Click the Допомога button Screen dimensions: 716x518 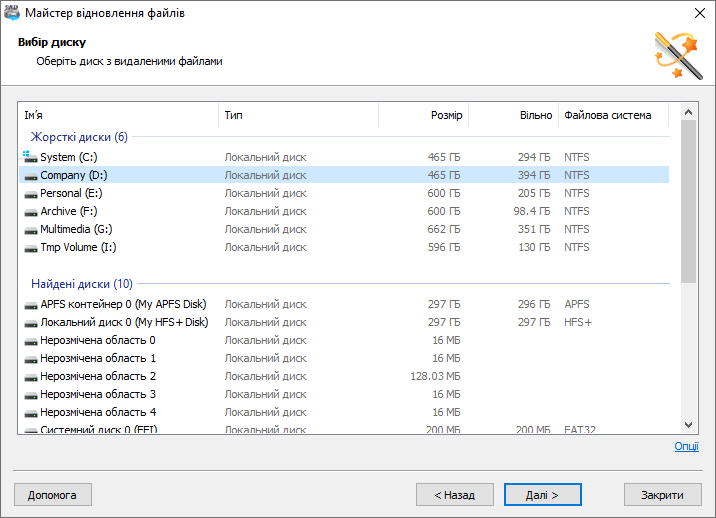click(53, 495)
